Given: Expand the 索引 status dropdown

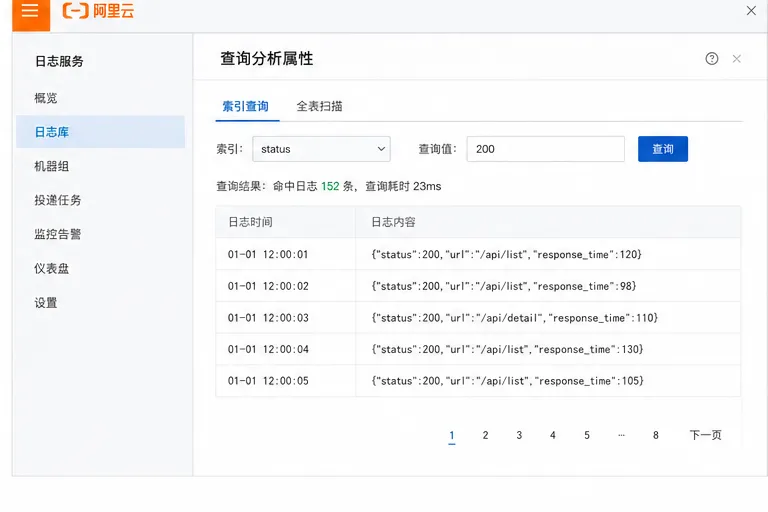Looking at the screenshot, I should point(321,149).
